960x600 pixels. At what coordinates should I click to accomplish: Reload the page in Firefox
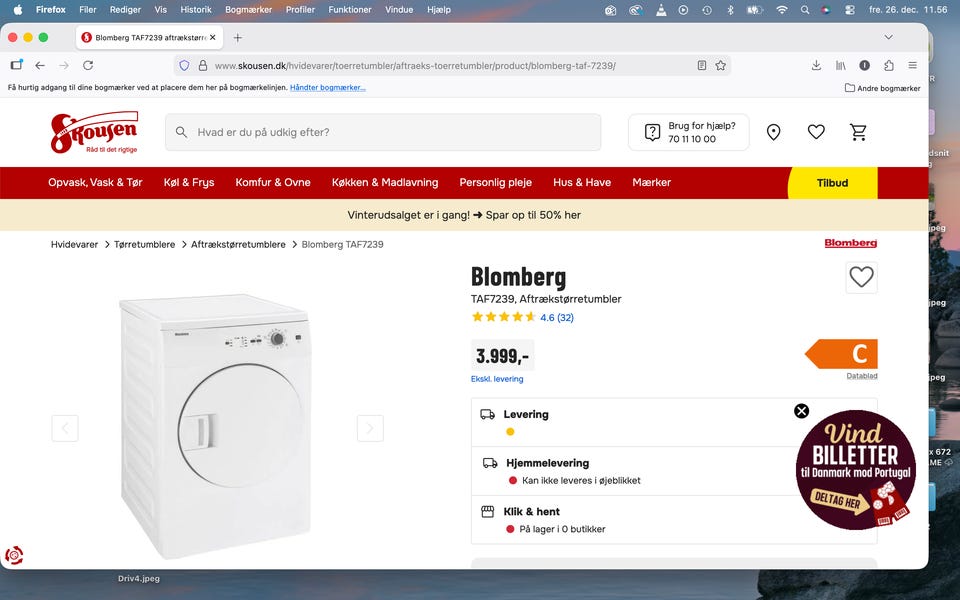point(88,66)
